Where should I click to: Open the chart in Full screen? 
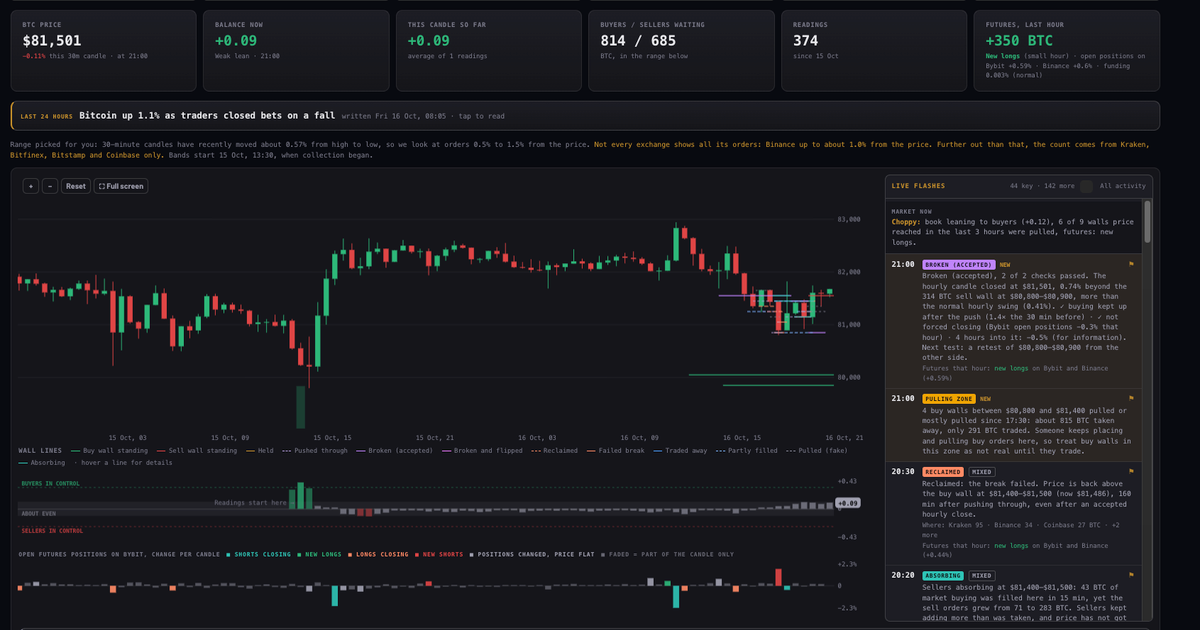(121, 186)
